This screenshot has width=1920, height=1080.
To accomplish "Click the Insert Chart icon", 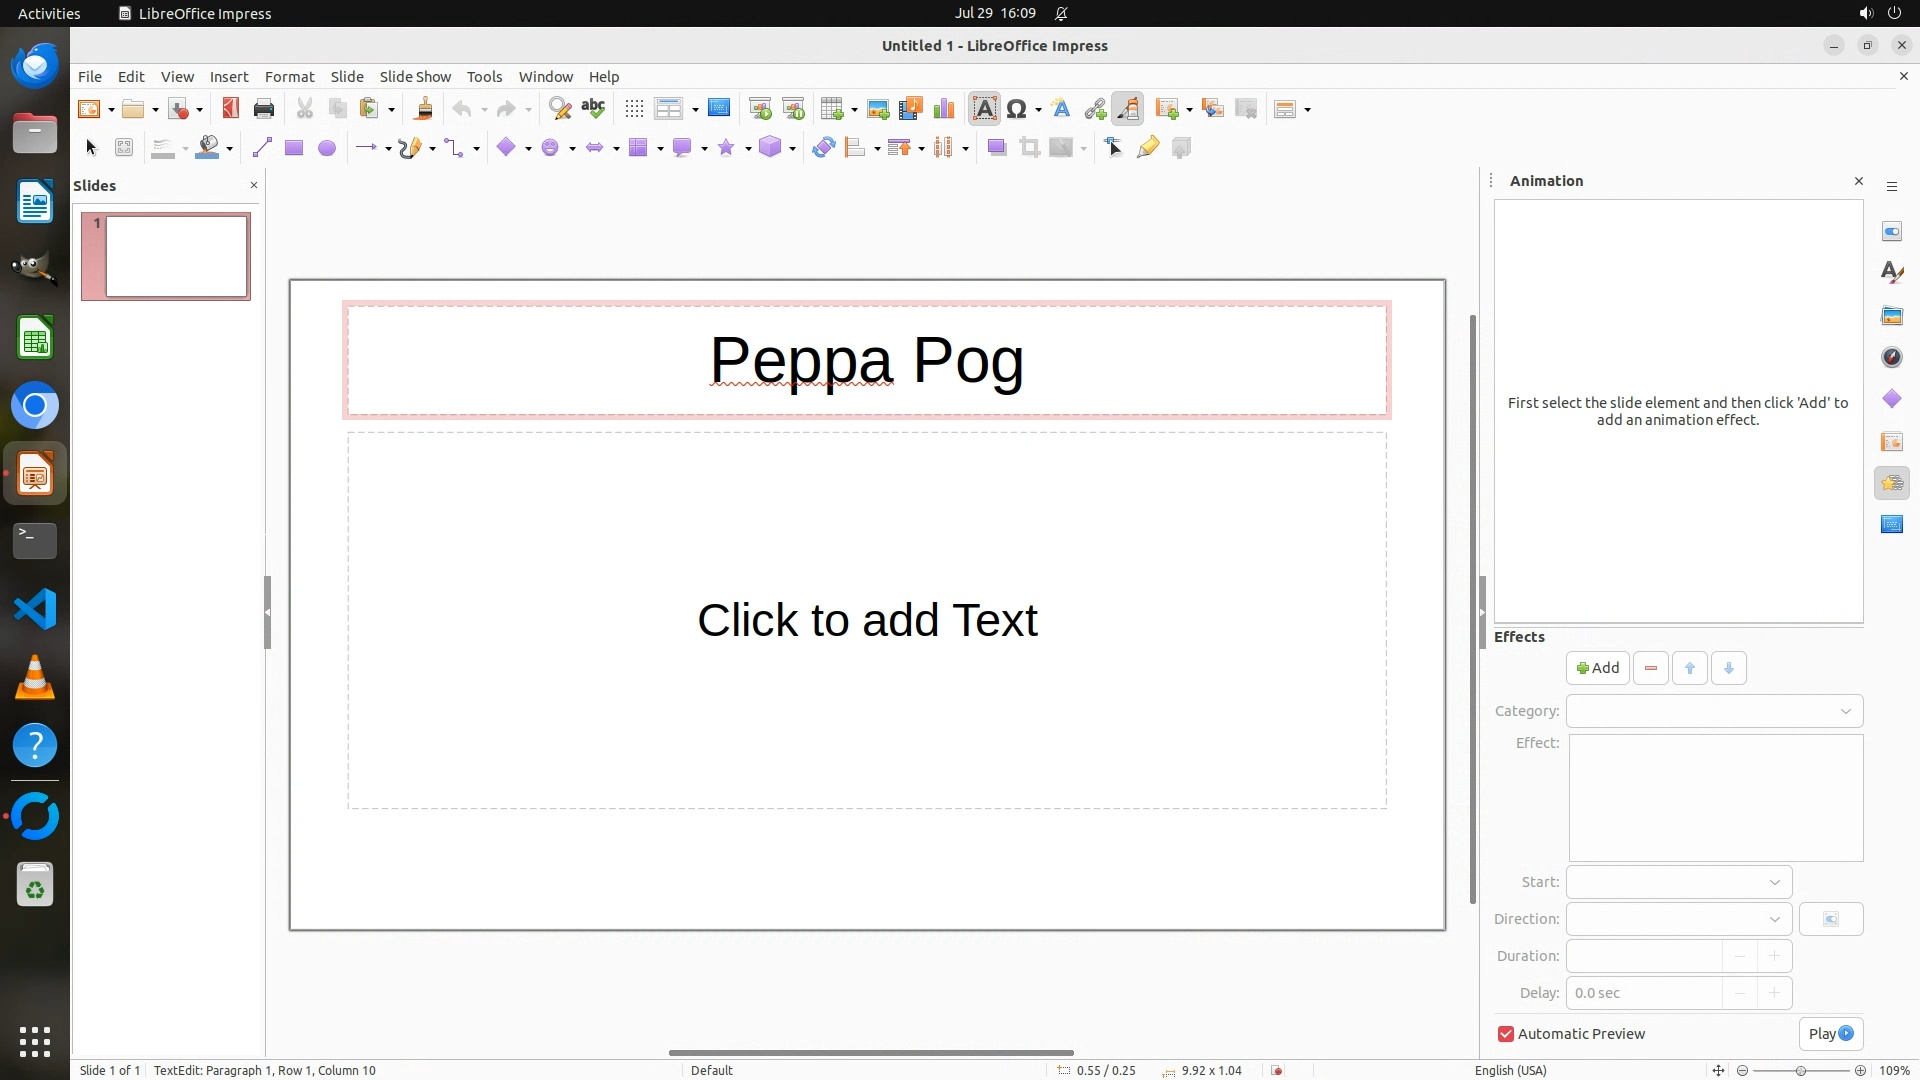I will (x=943, y=109).
